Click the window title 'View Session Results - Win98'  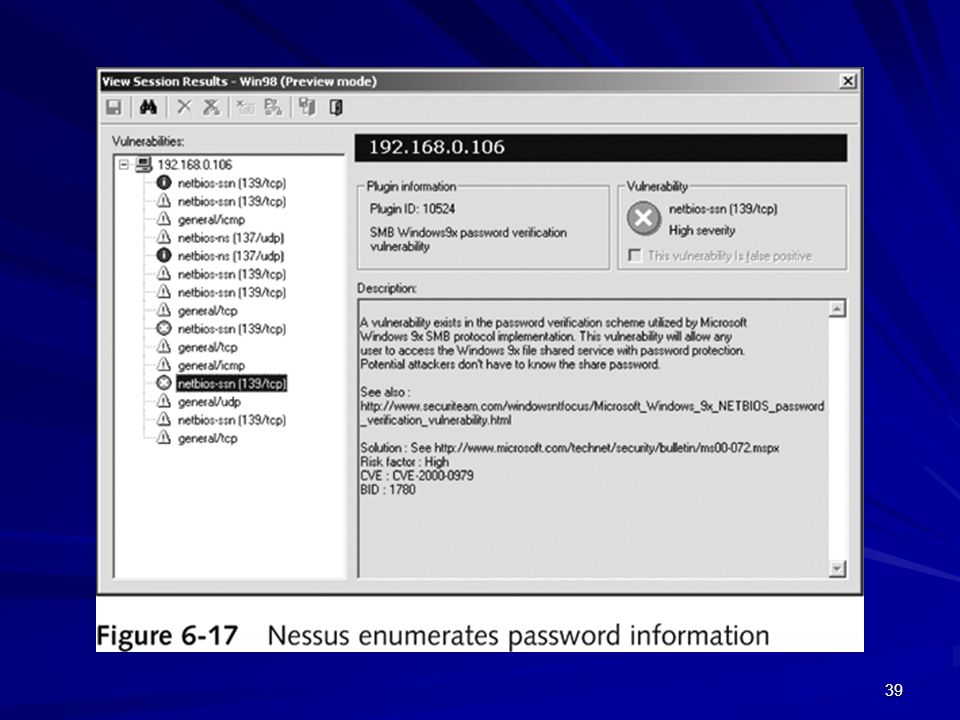pos(239,81)
